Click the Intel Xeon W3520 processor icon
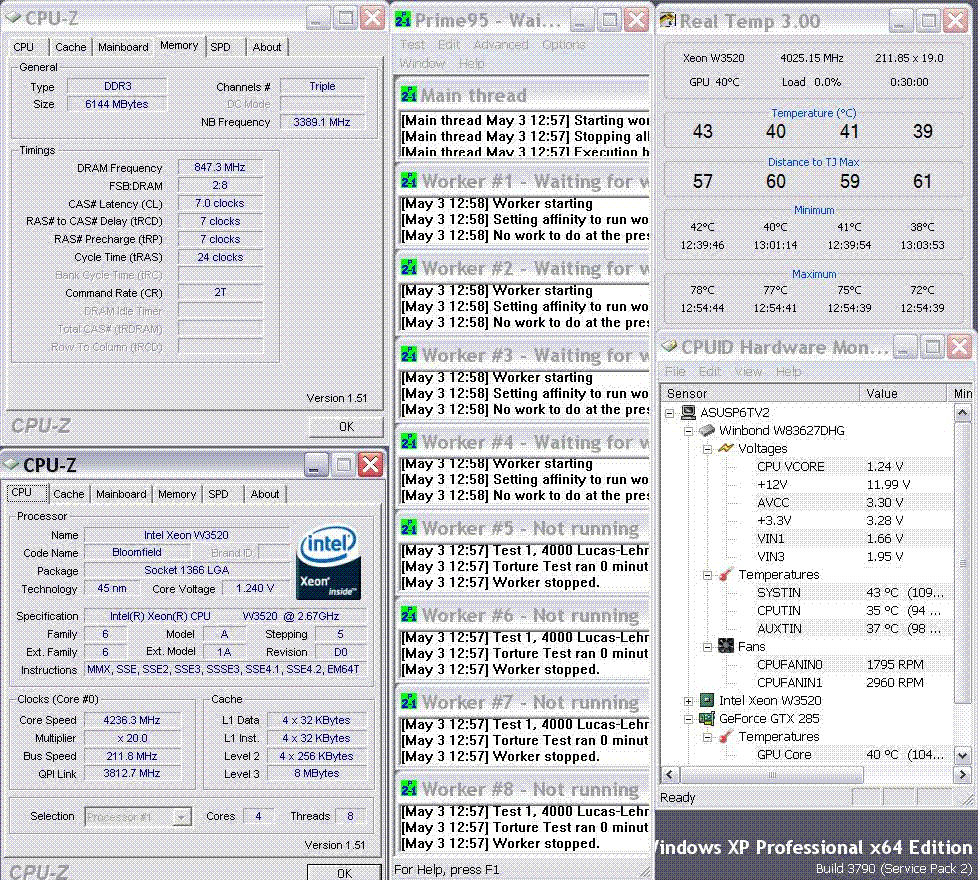Image resolution: width=978 pixels, height=881 pixels. pyautogui.click(x=707, y=700)
